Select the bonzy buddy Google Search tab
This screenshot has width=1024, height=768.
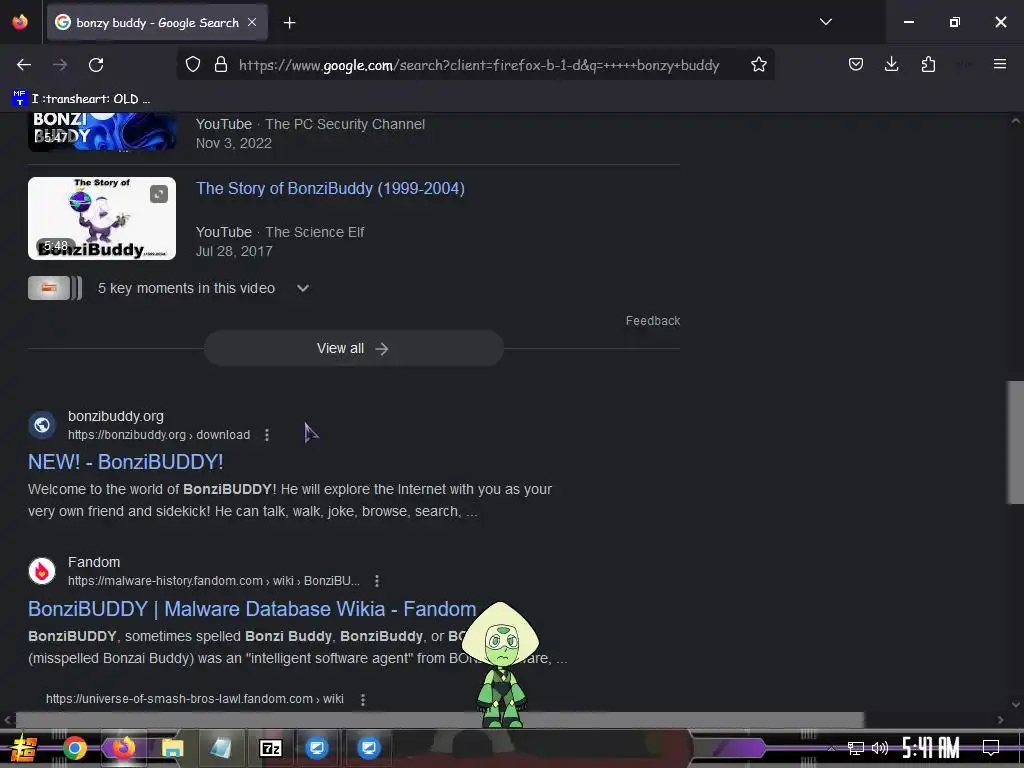pos(157,23)
